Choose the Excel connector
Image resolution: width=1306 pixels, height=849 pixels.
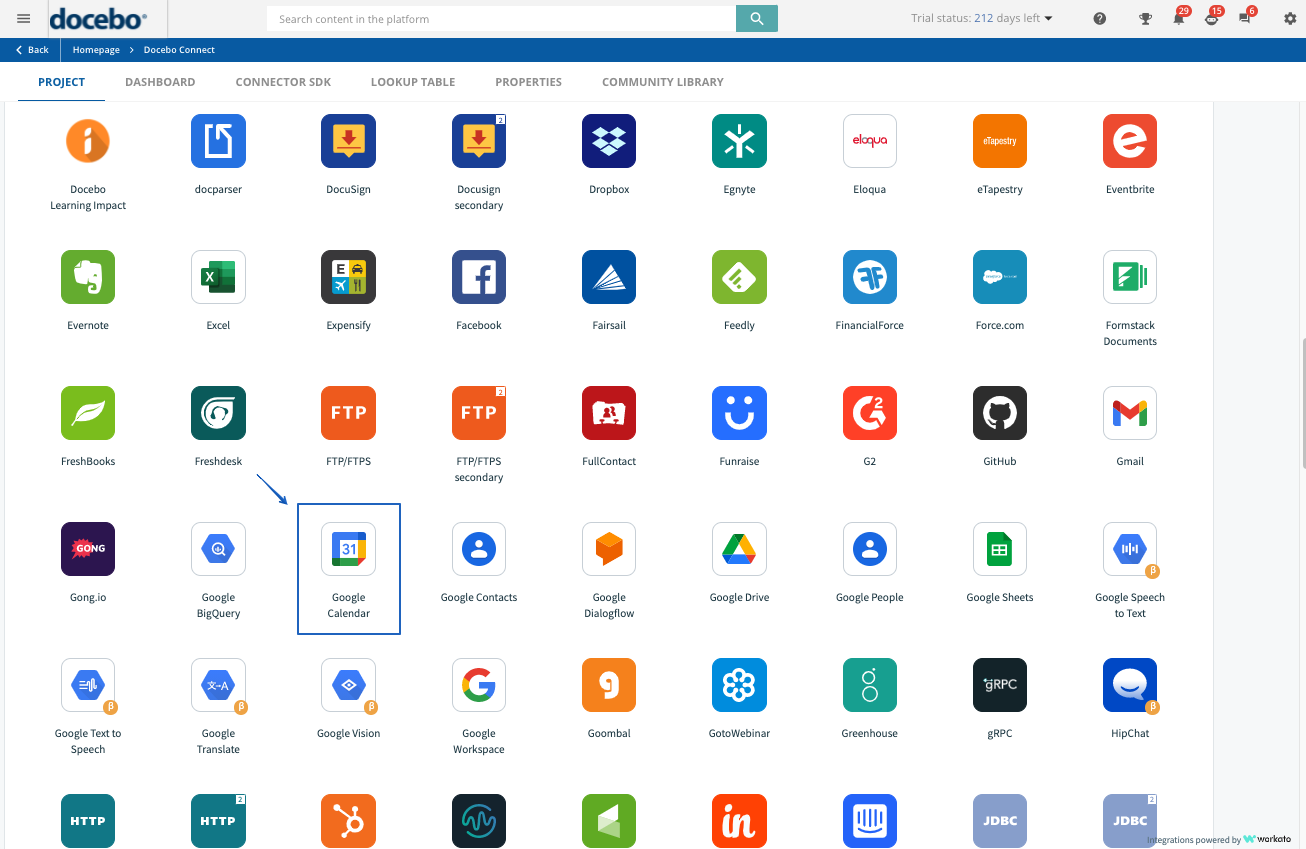click(218, 277)
